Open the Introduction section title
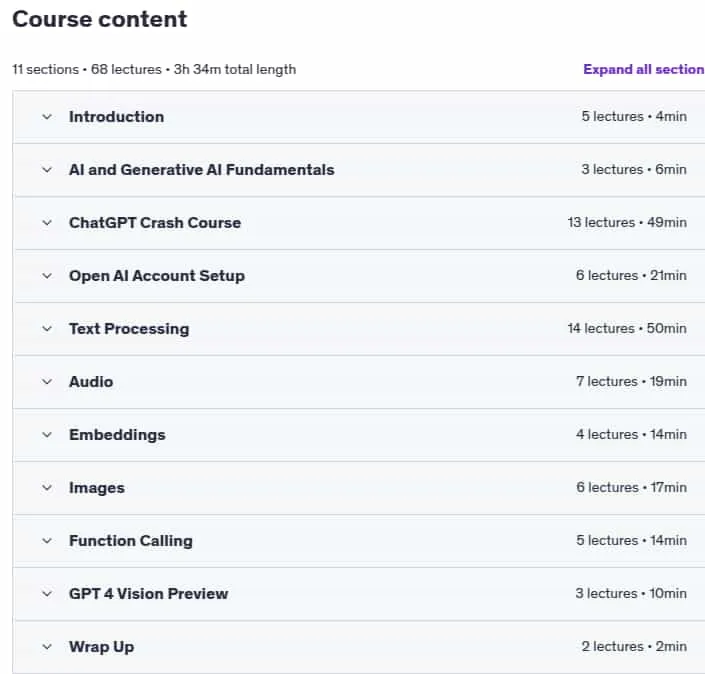705x674 pixels. point(116,117)
